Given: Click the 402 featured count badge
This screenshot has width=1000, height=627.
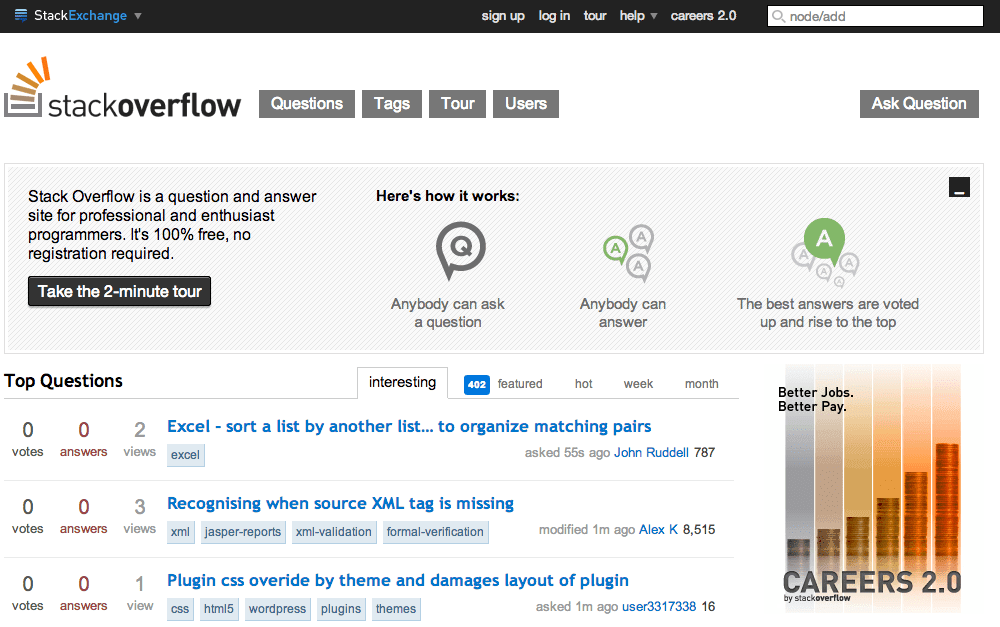Looking at the screenshot, I should pyautogui.click(x=476, y=385).
